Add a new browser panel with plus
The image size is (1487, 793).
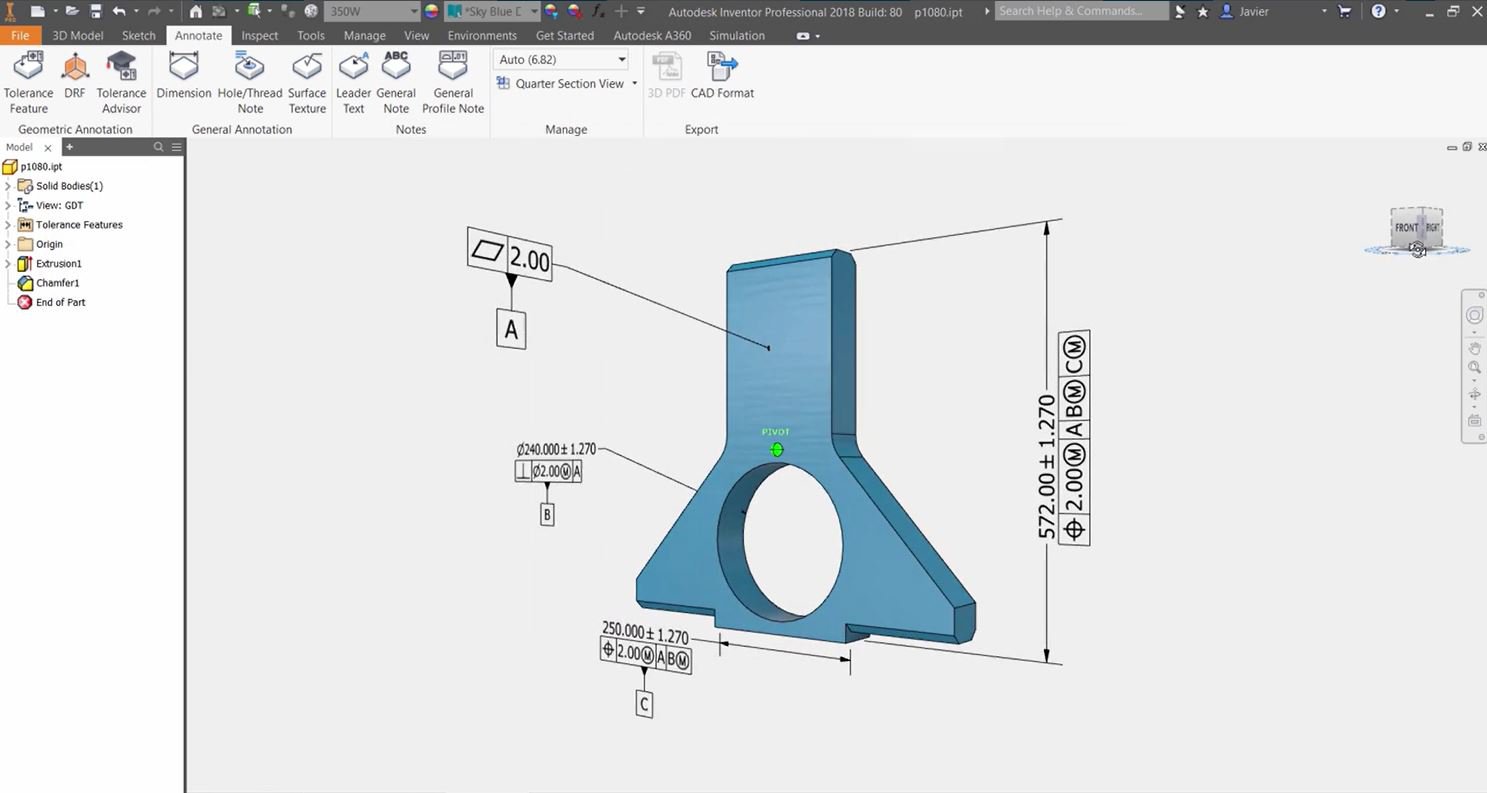pyautogui.click(x=69, y=147)
